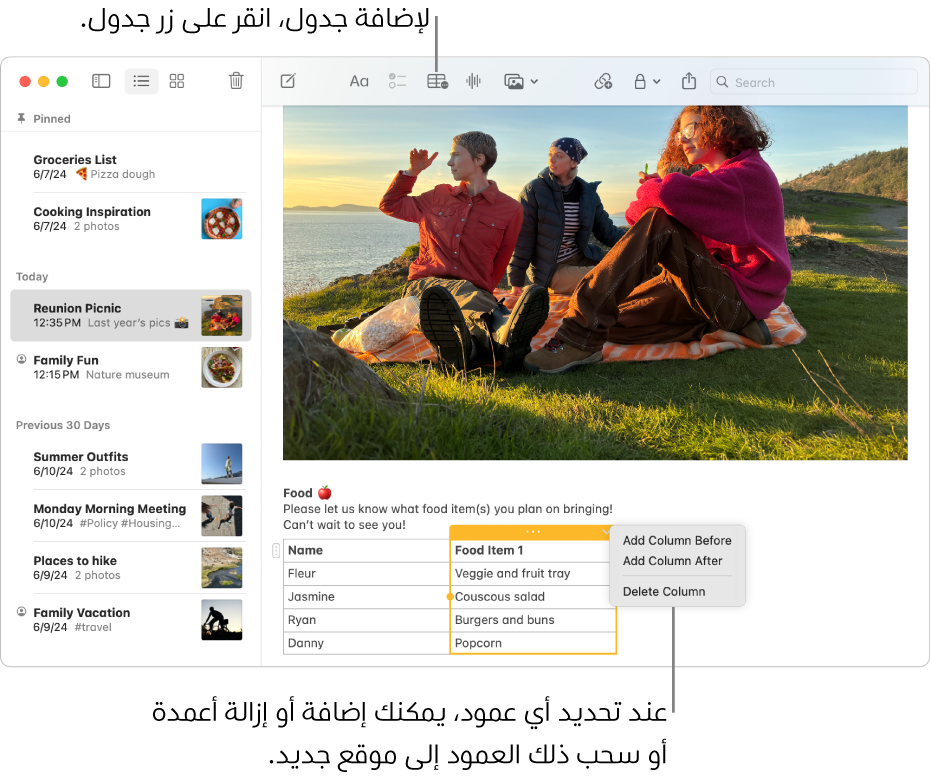Add a table to the note
The height and width of the screenshot is (782, 931).
pyautogui.click(x=438, y=81)
